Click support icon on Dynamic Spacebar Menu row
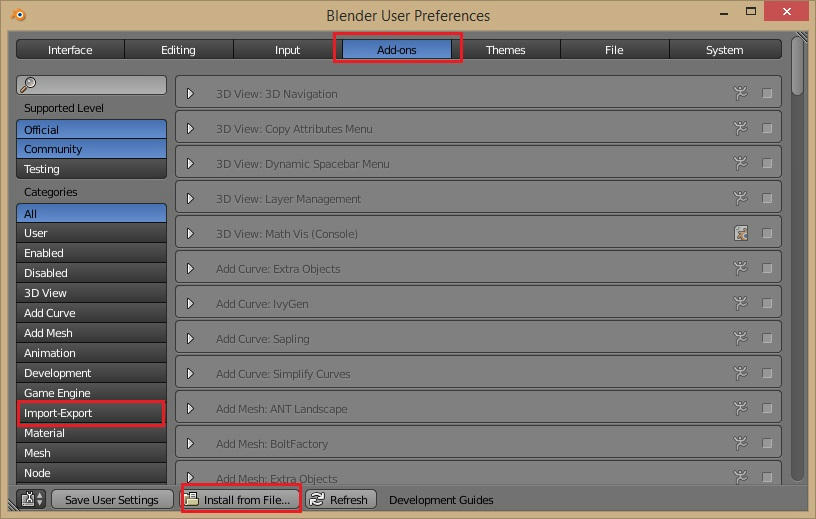This screenshot has width=816, height=519. pos(741,163)
